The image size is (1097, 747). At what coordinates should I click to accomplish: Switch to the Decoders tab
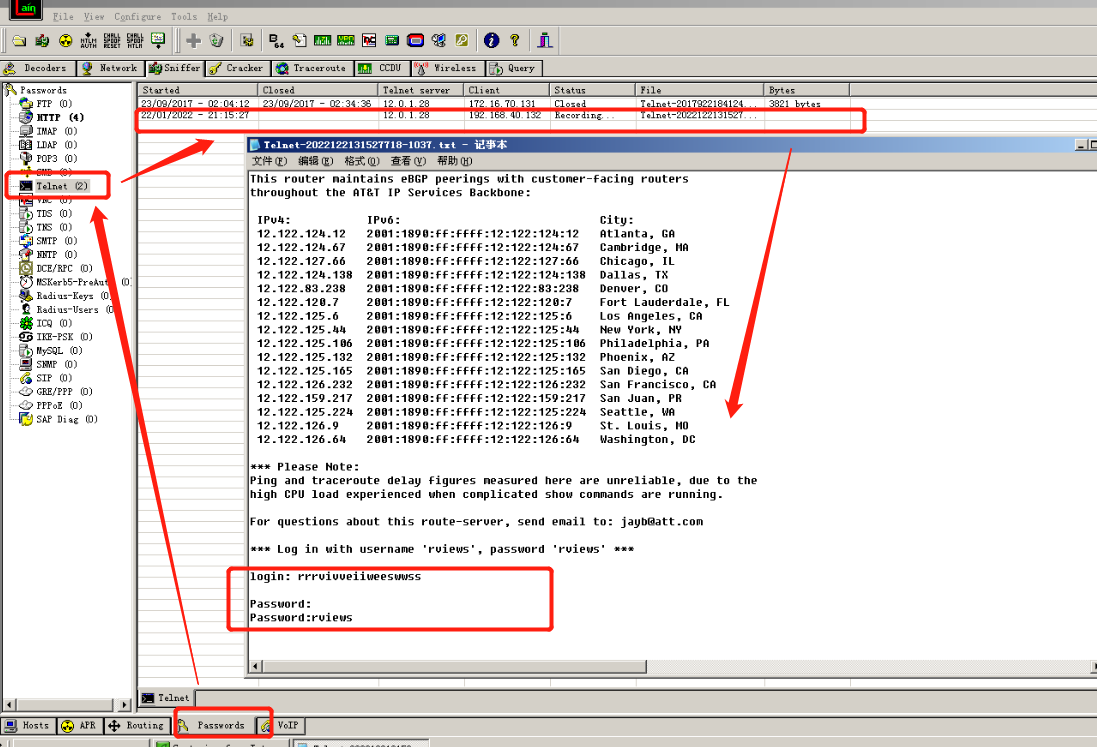pos(36,69)
